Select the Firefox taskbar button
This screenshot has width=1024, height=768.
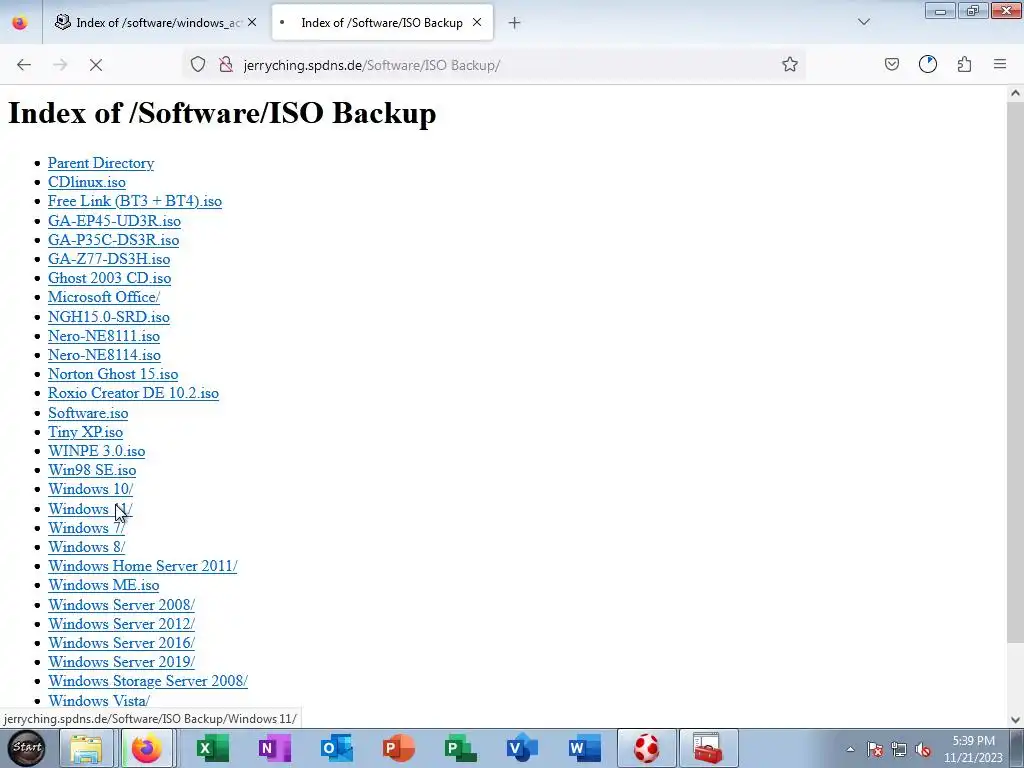pos(147,748)
